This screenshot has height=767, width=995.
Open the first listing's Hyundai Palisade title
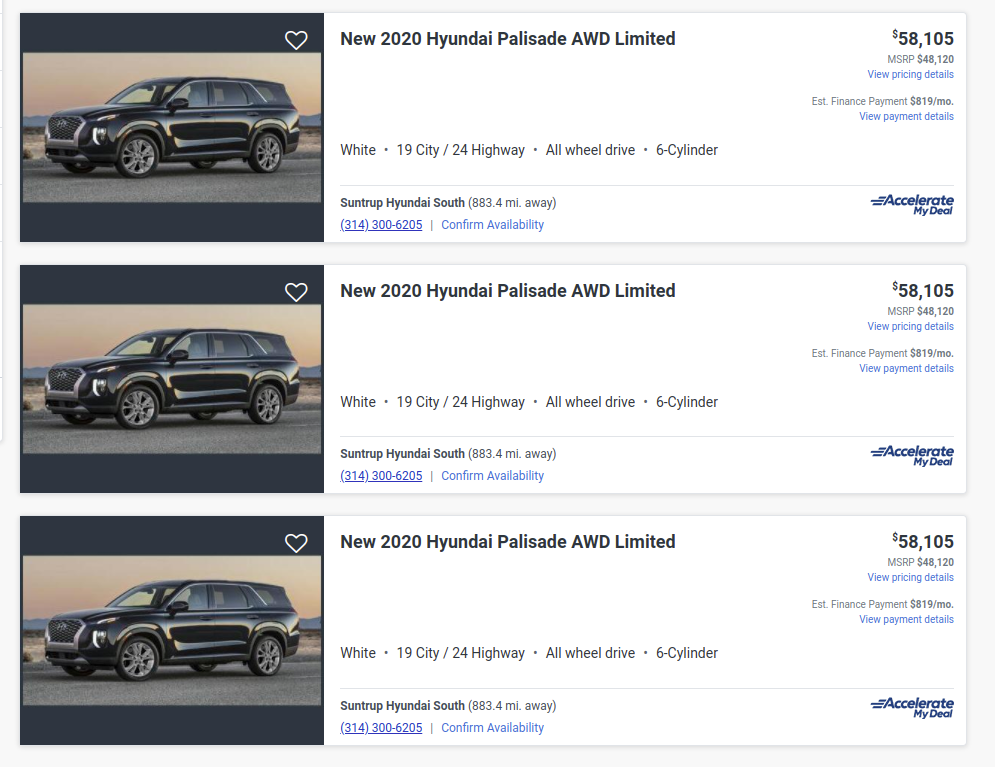pyautogui.click(x=507, y=39)
